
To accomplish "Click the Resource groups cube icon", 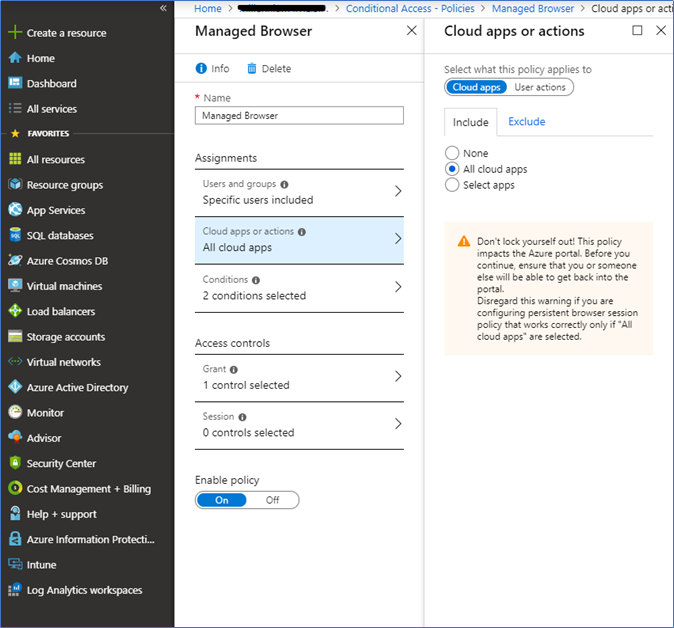I will [15, 184].
